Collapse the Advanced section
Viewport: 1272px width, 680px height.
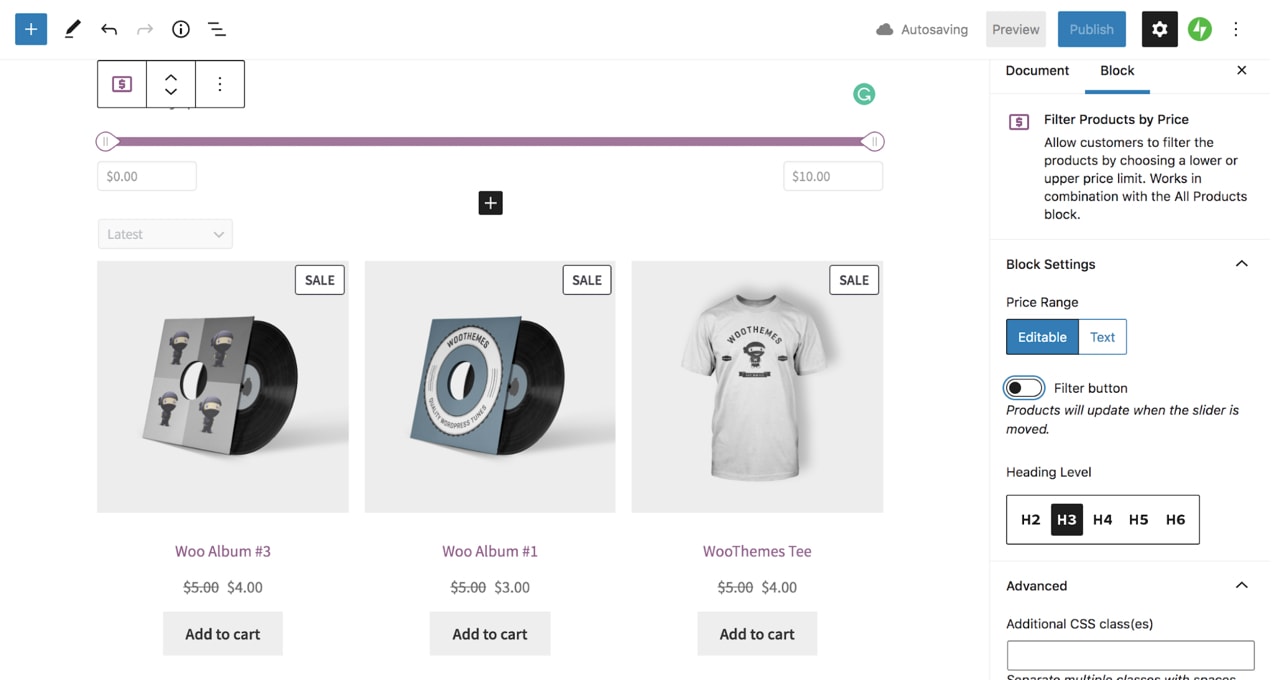1241,585
